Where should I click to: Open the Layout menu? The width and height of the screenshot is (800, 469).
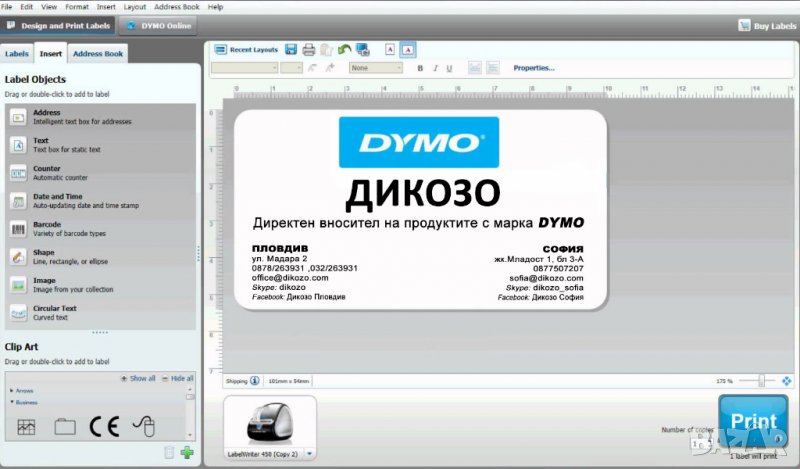134,6
